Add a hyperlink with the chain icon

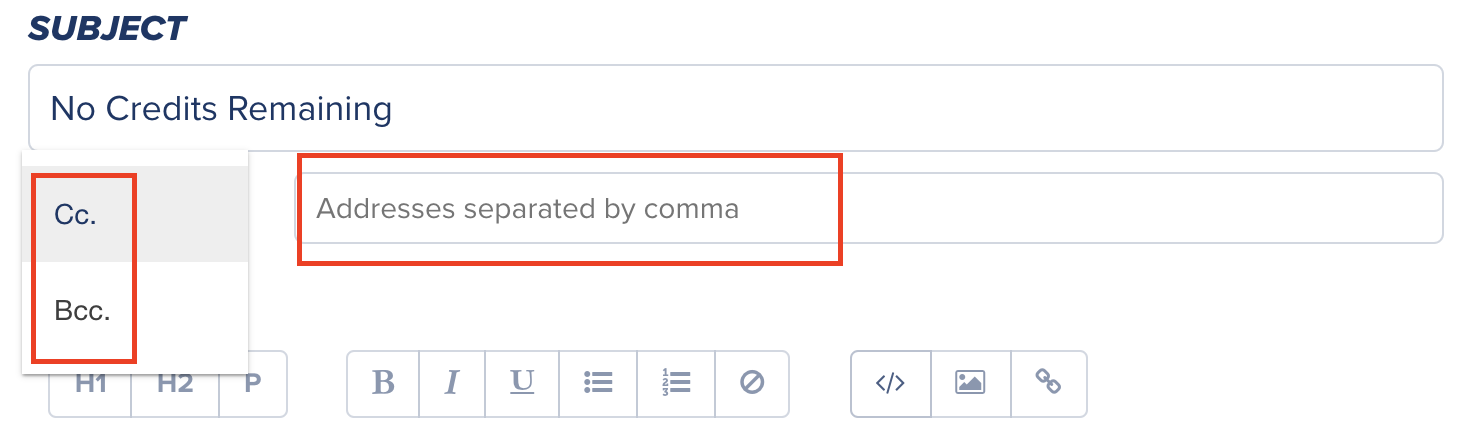[x=1048, y=383]
